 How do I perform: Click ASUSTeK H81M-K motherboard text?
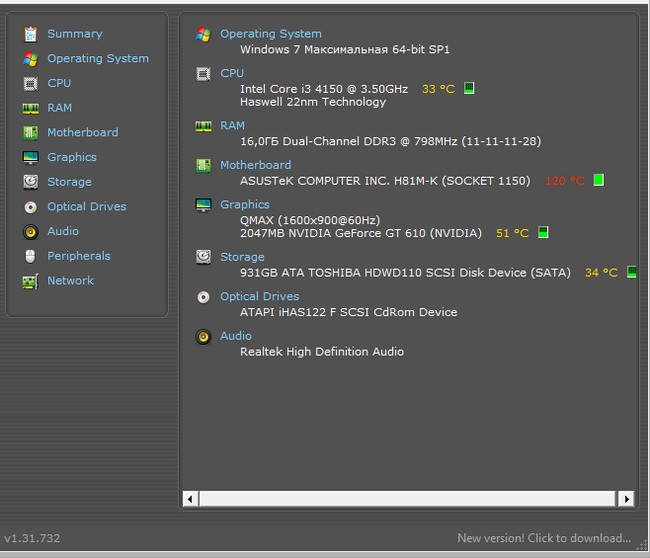tap(385, 181)
